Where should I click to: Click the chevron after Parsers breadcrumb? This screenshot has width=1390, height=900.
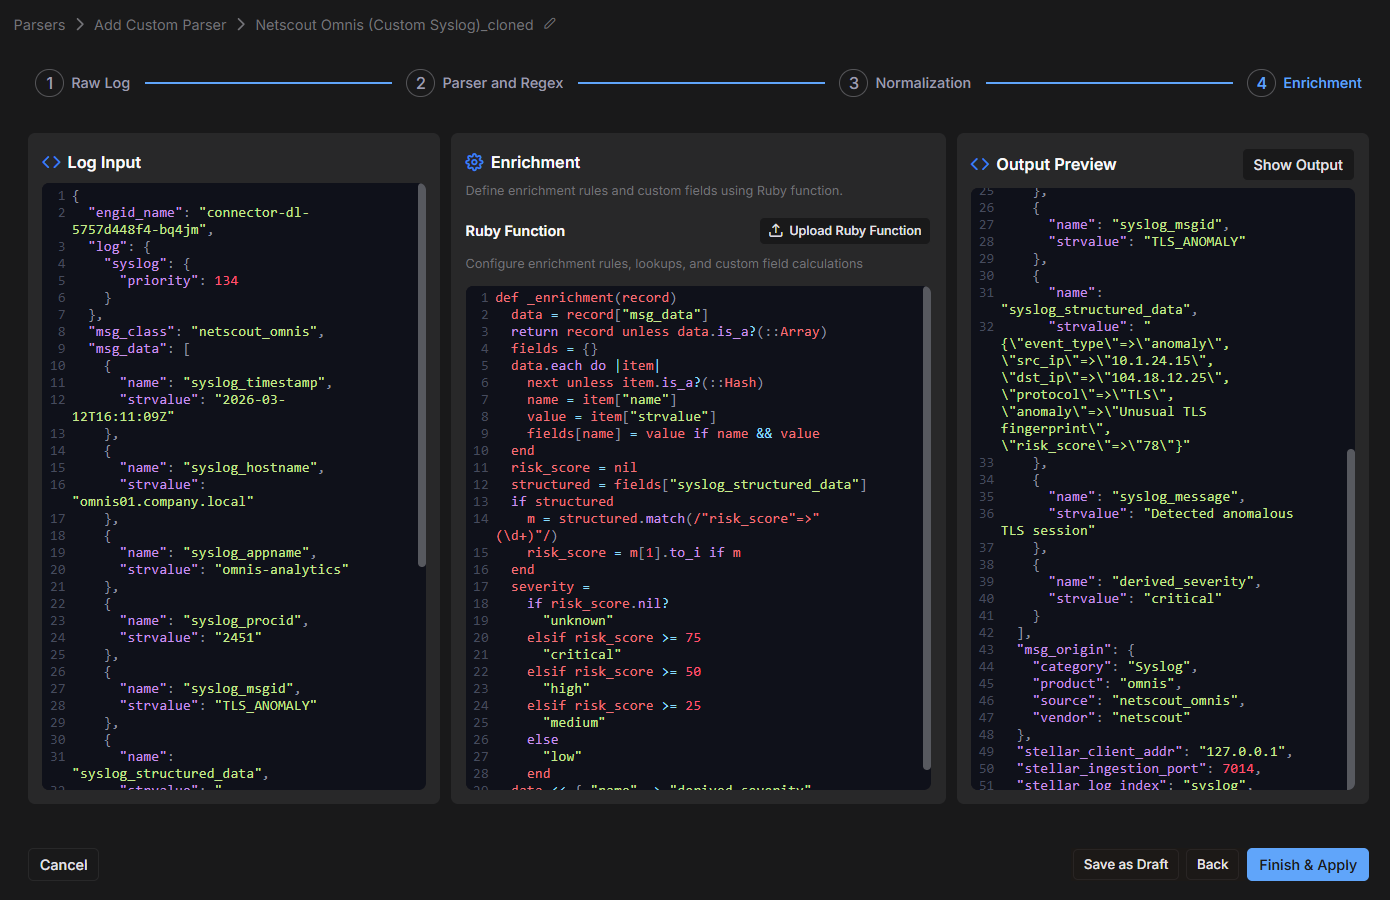coord(80,24)
